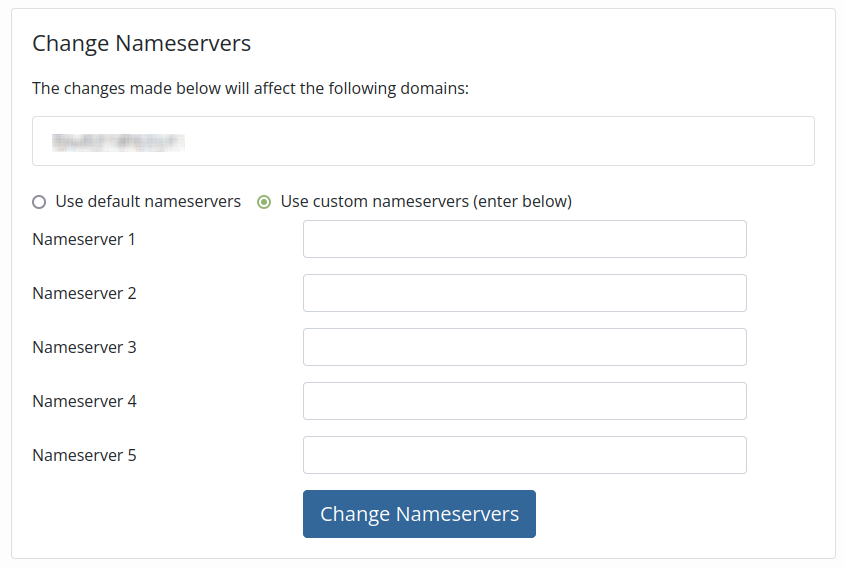Submit with the blue Change Nameservers button
Viewport: 844px width, 567px height.
pyautogui.click(x=419, y=514)
